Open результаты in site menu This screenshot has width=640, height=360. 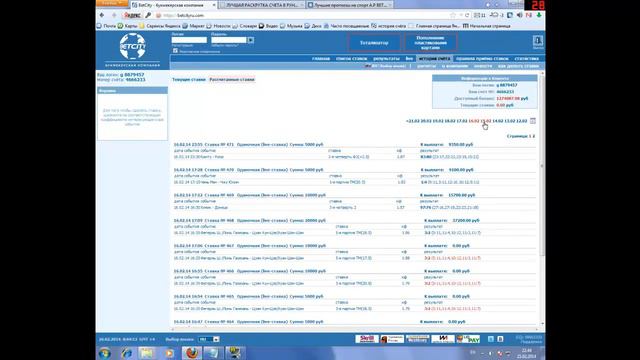[387, 59]
